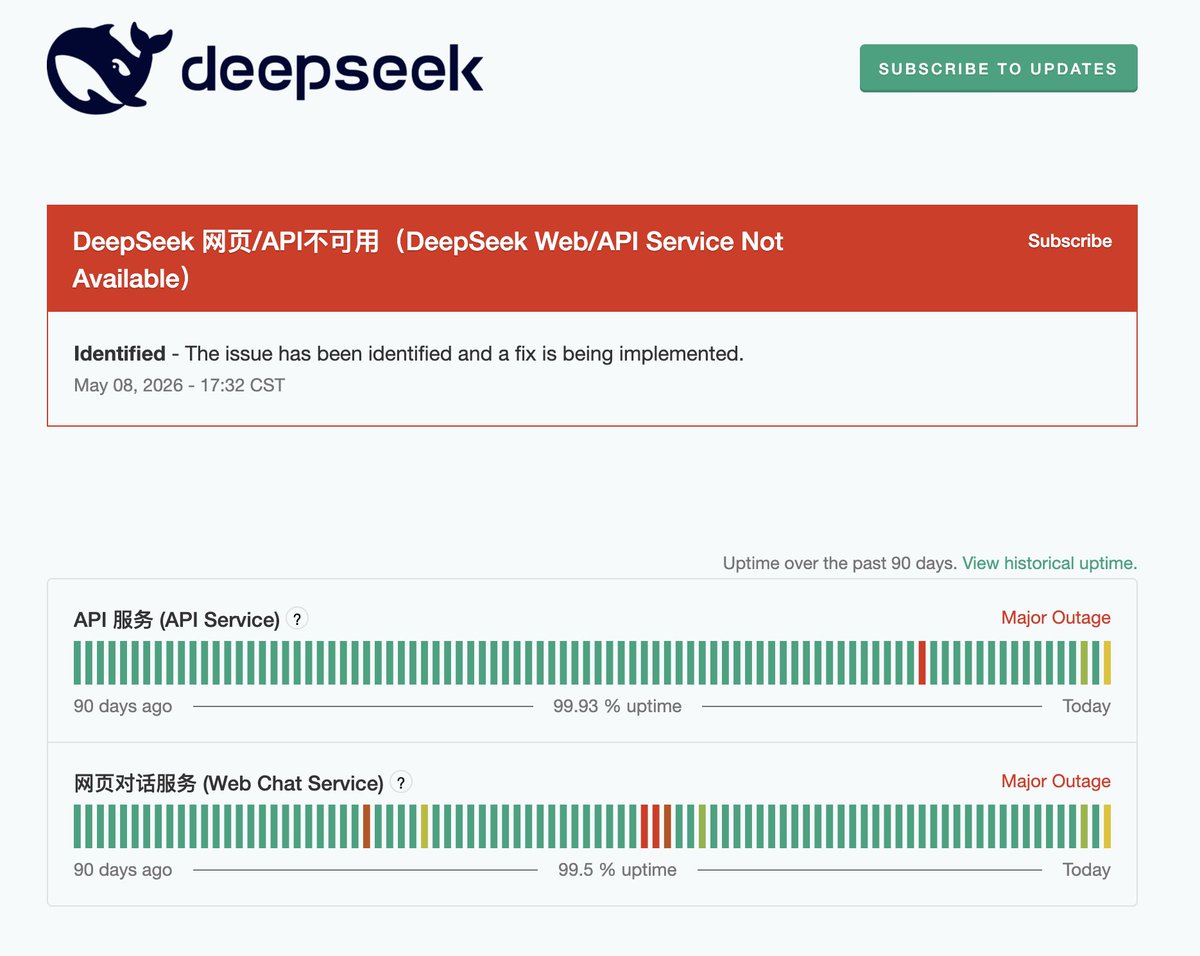Click Major Outage status of Web Chat Service
1200x956 pixels.
[x=1056, y=781]
